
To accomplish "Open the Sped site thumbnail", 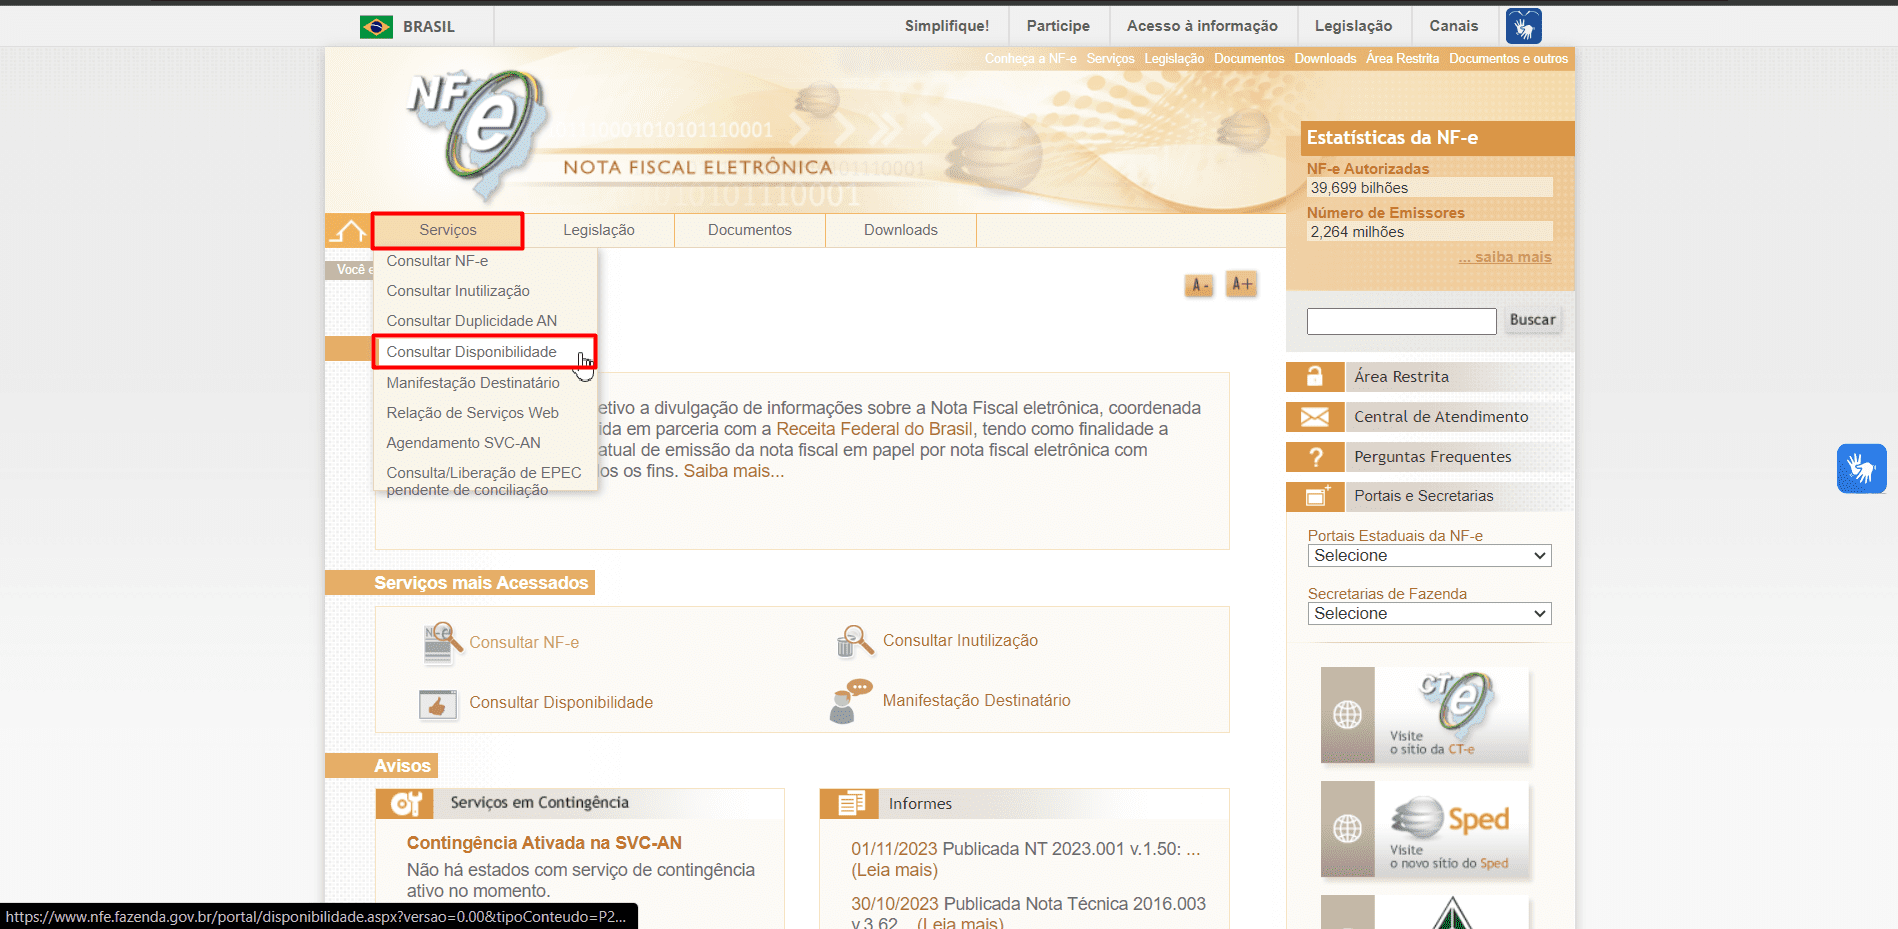I will 1425,830.
